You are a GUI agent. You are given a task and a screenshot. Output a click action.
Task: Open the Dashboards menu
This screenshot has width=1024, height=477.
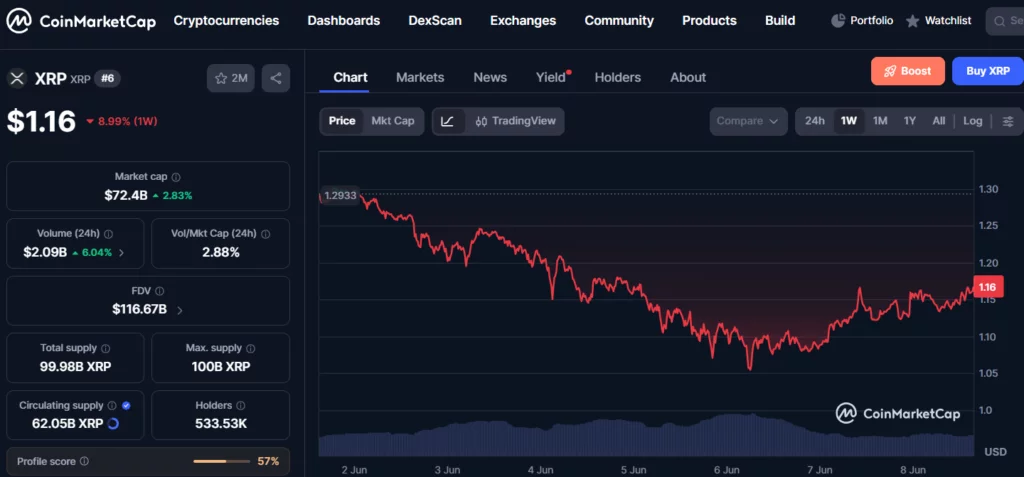(344, 21)
